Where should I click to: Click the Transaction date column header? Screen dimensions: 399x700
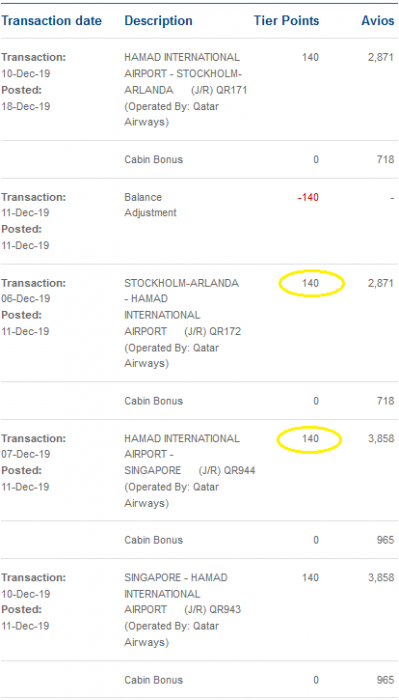click(51, 21)
